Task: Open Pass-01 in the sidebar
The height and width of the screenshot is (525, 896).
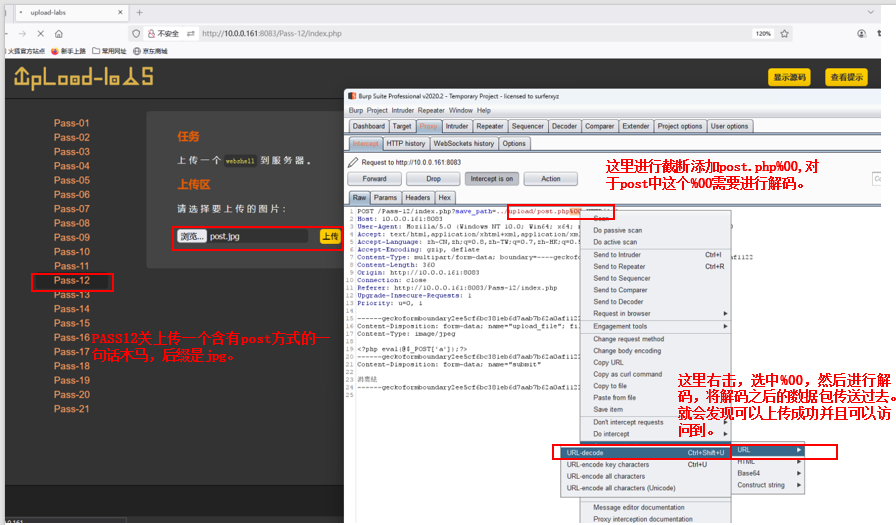Action: (71, 123)
